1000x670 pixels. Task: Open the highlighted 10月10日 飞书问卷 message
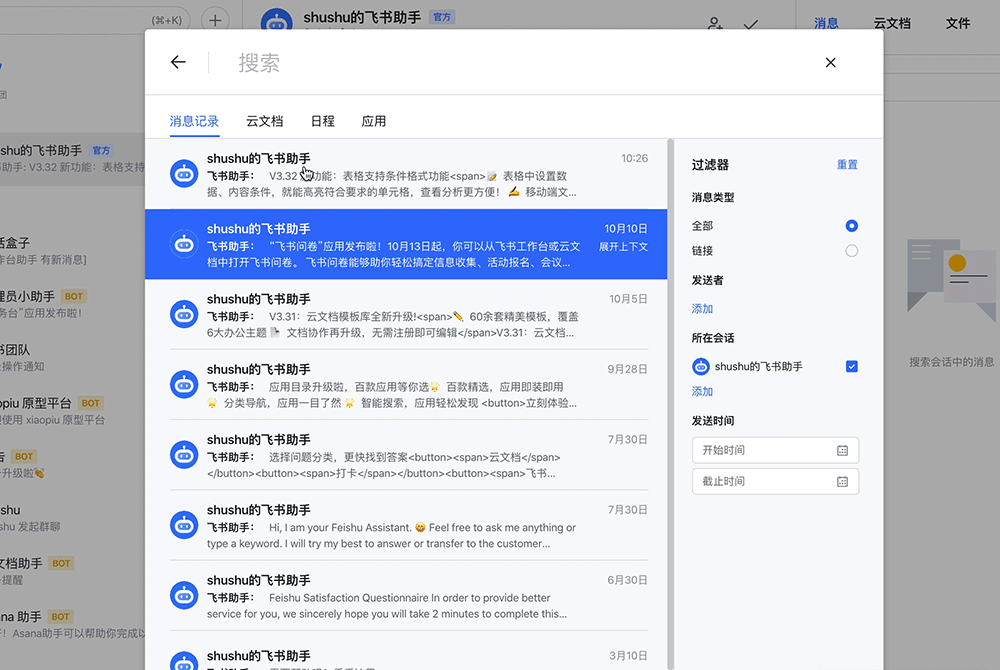coord(406,244)
